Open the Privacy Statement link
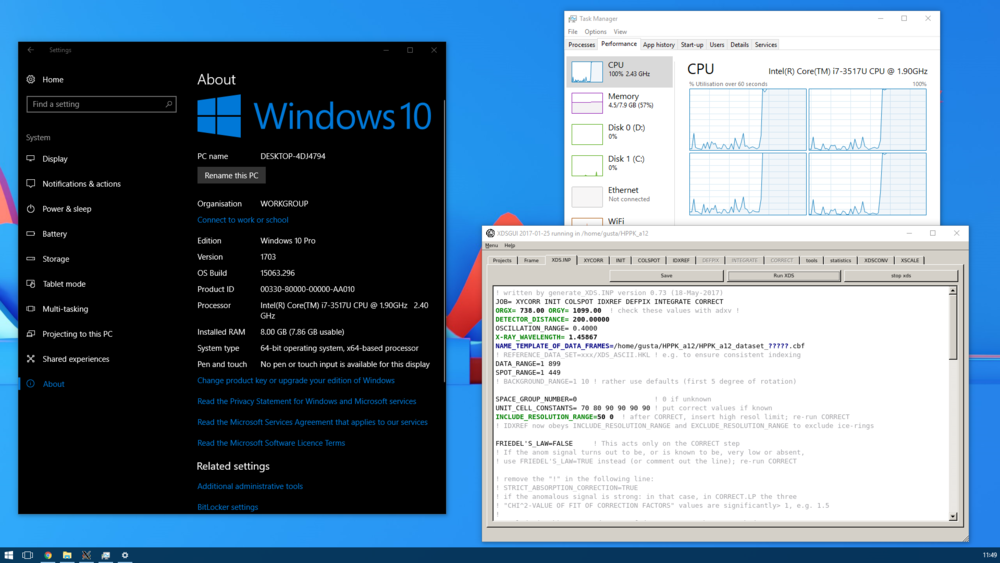This screenshot has height=563, width=1000. (306, 402)
